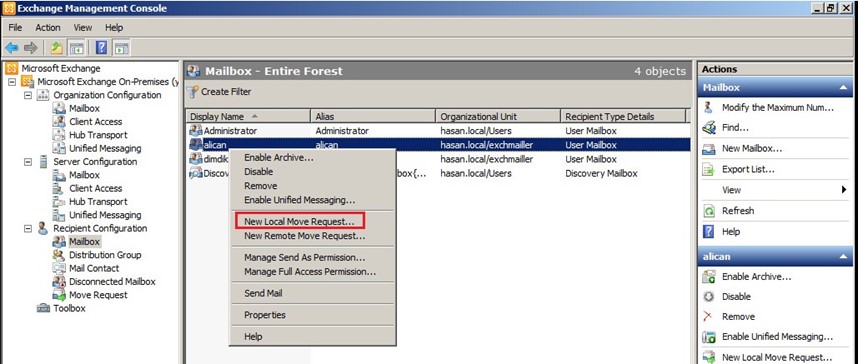Click the Up one level toolbar icon
Screen dimensions: 858x364
click(56, 48)
